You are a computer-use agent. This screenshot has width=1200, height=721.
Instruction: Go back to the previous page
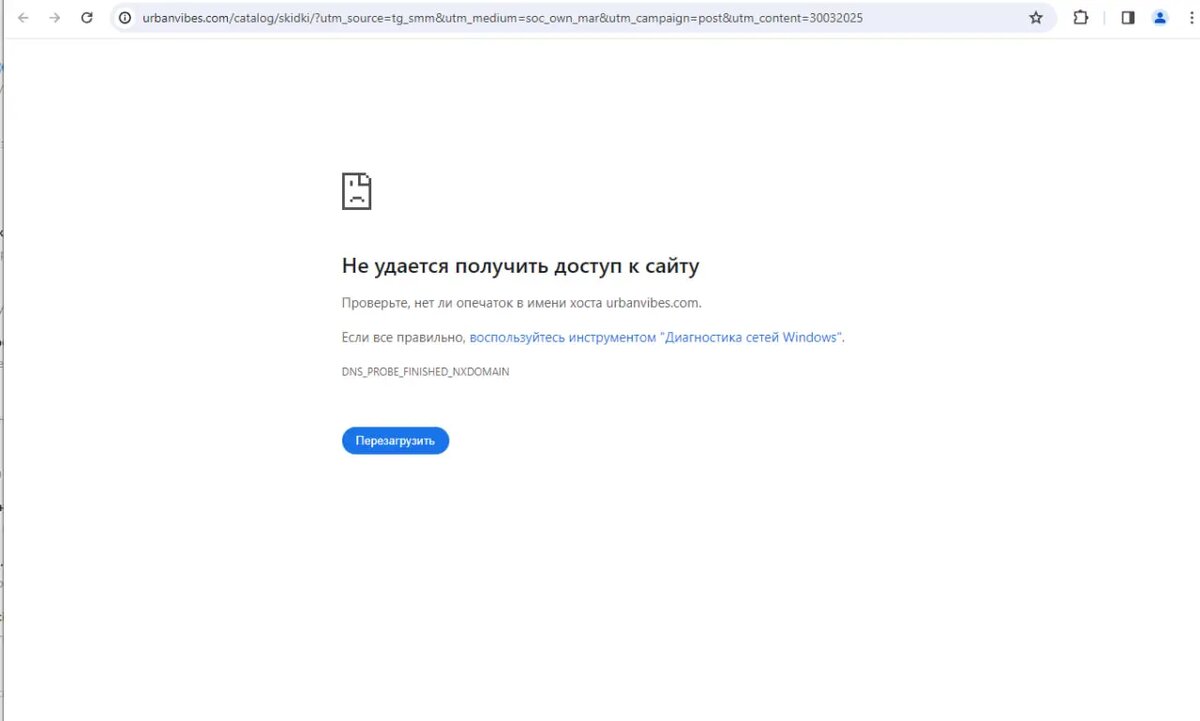23,18
